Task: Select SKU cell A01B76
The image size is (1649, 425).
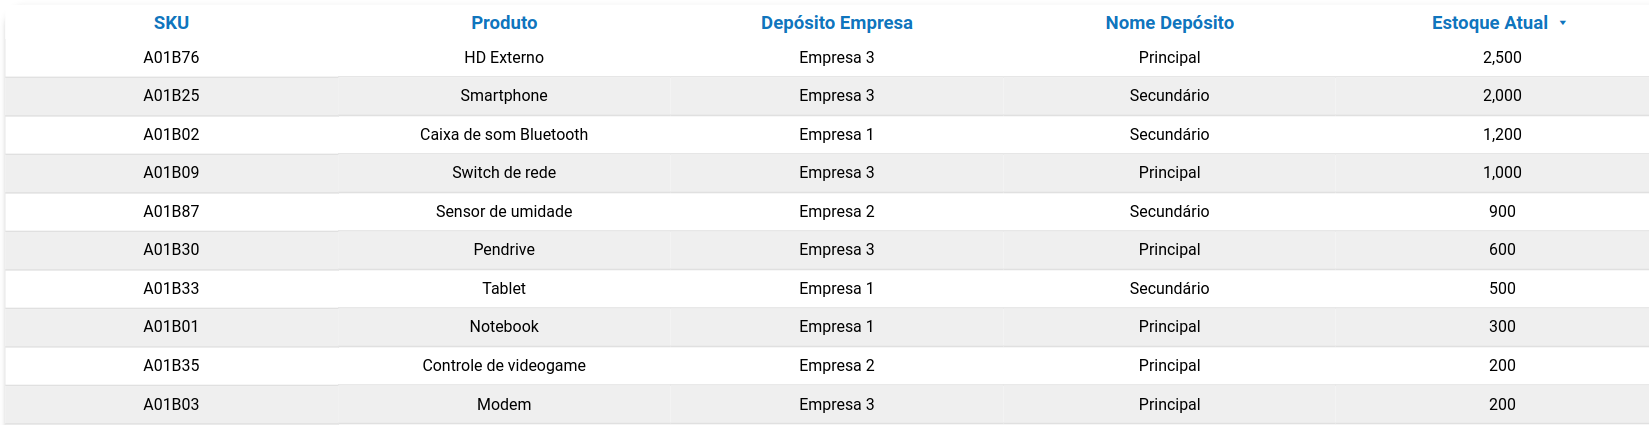Action: tap(171, 58)
